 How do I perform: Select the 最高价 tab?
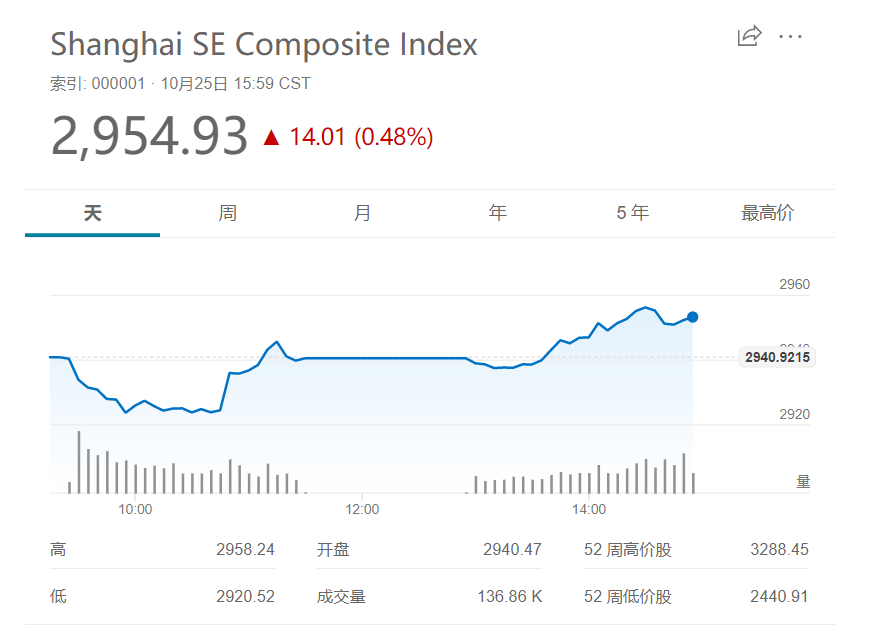767,213
